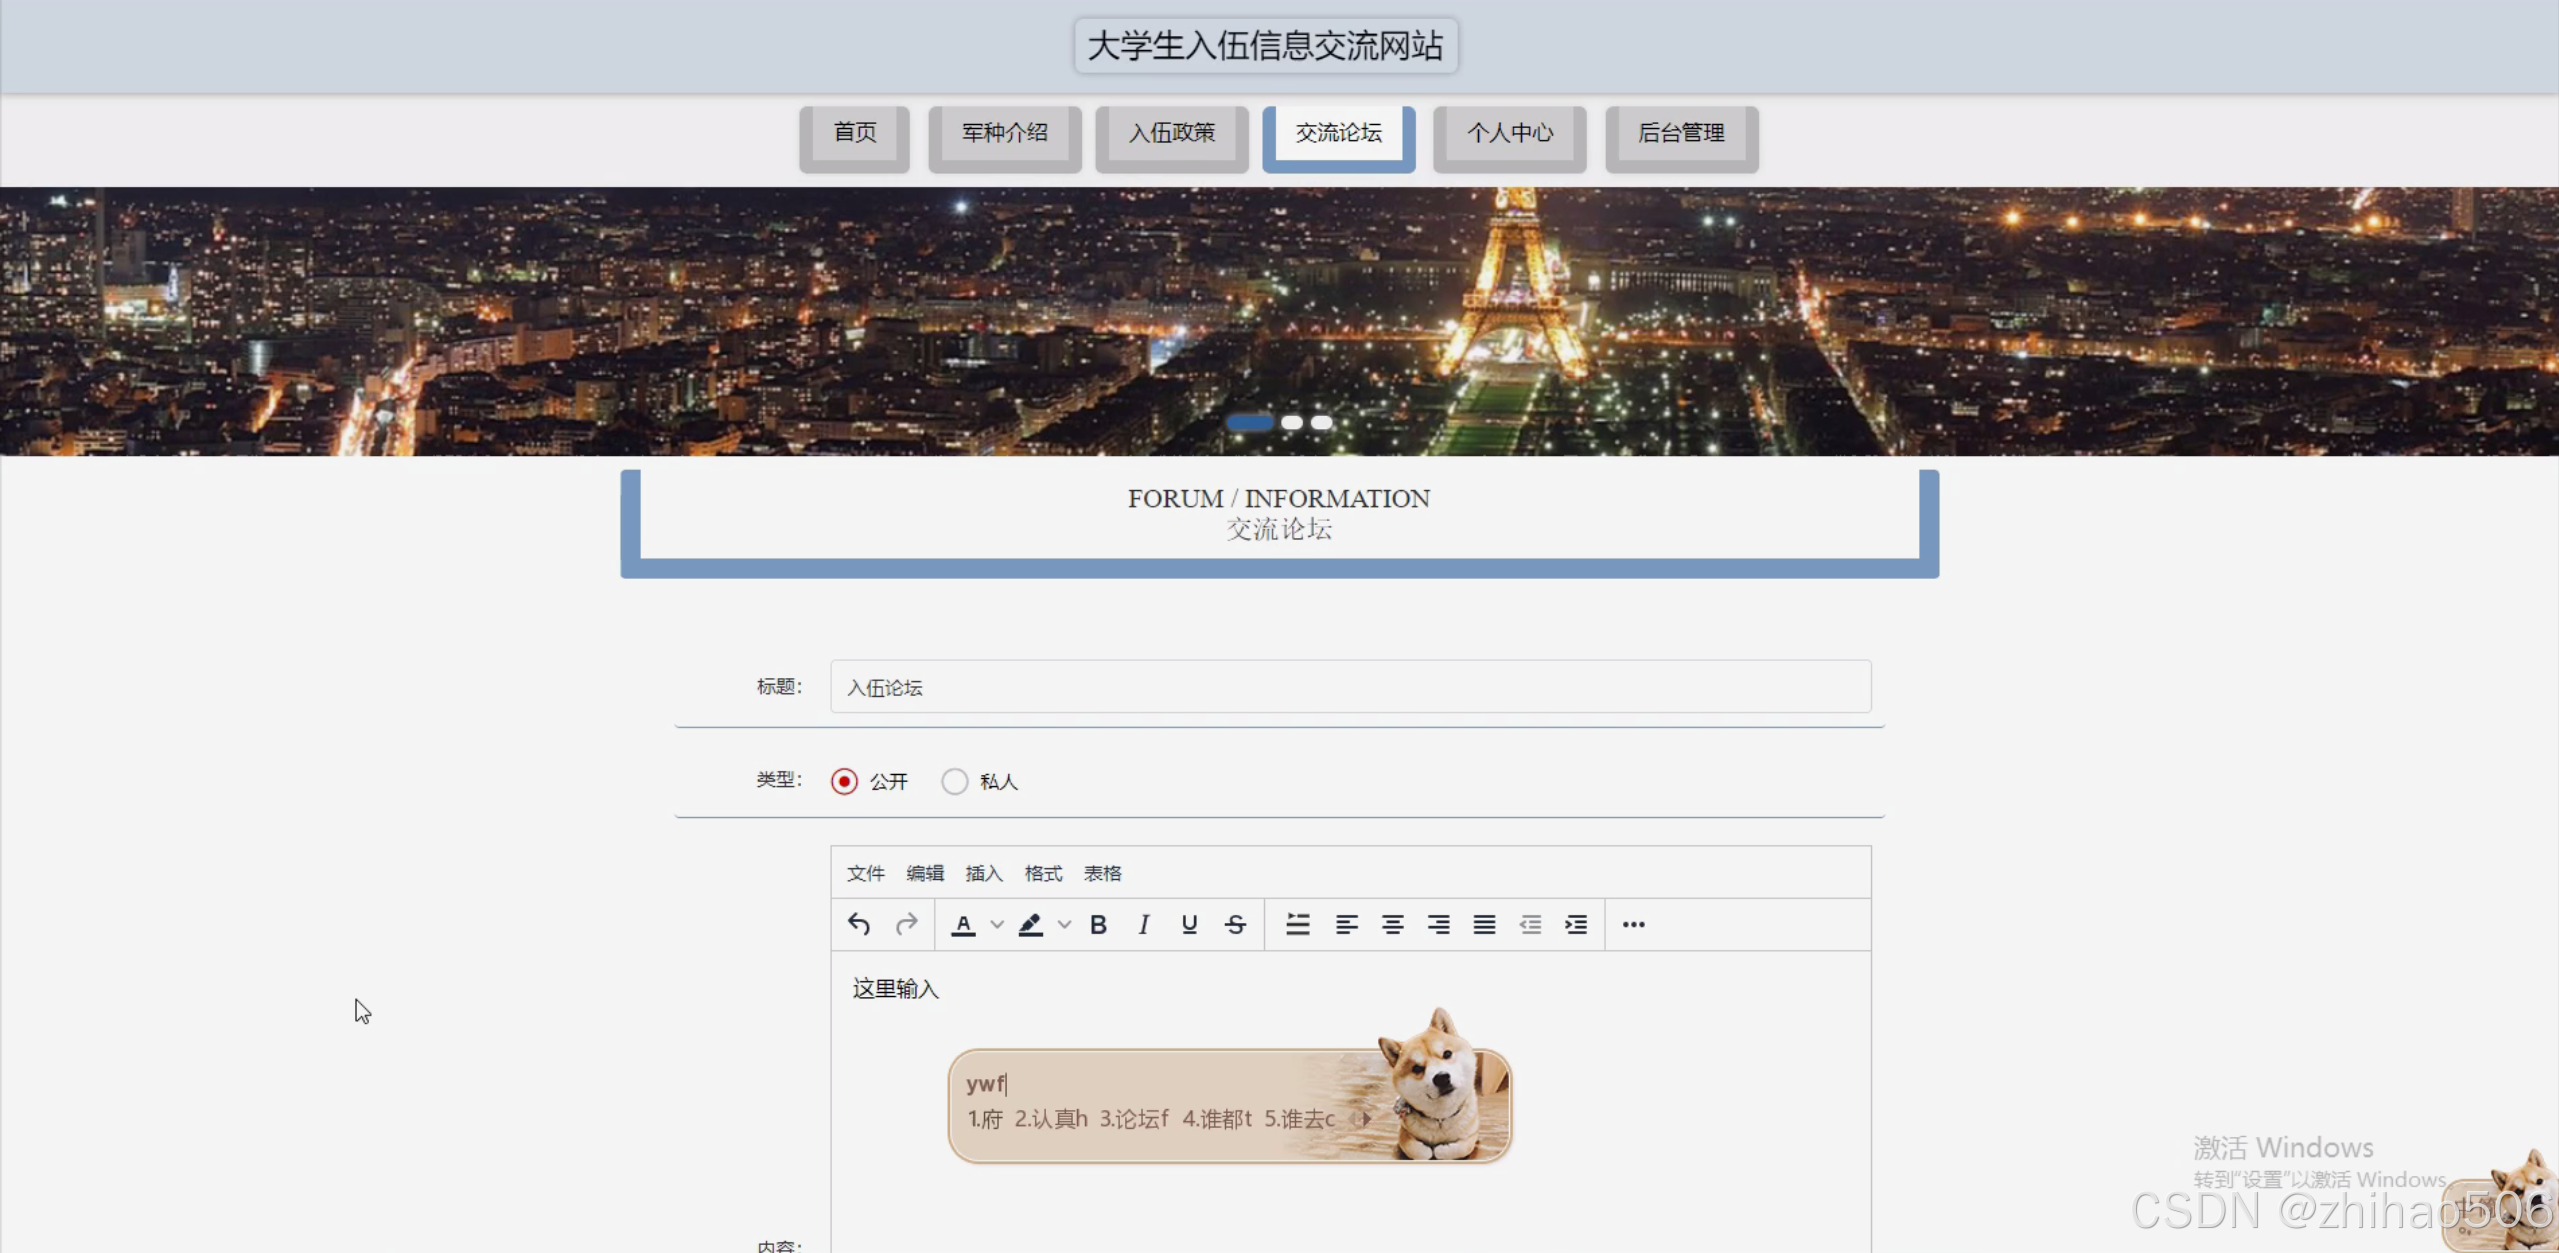The image size is (2559, 1253).
Task: Apply text color with the A icon
Action: tap(963, 924)
